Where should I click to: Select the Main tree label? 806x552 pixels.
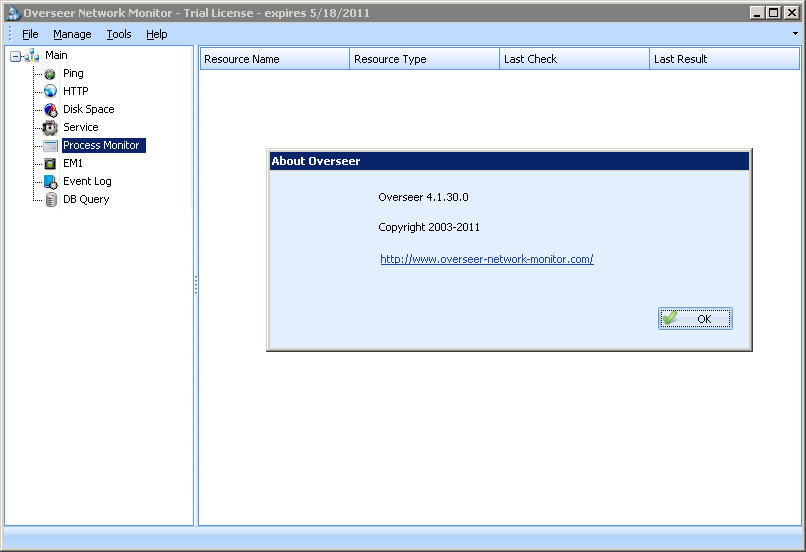tap(56, 56)
